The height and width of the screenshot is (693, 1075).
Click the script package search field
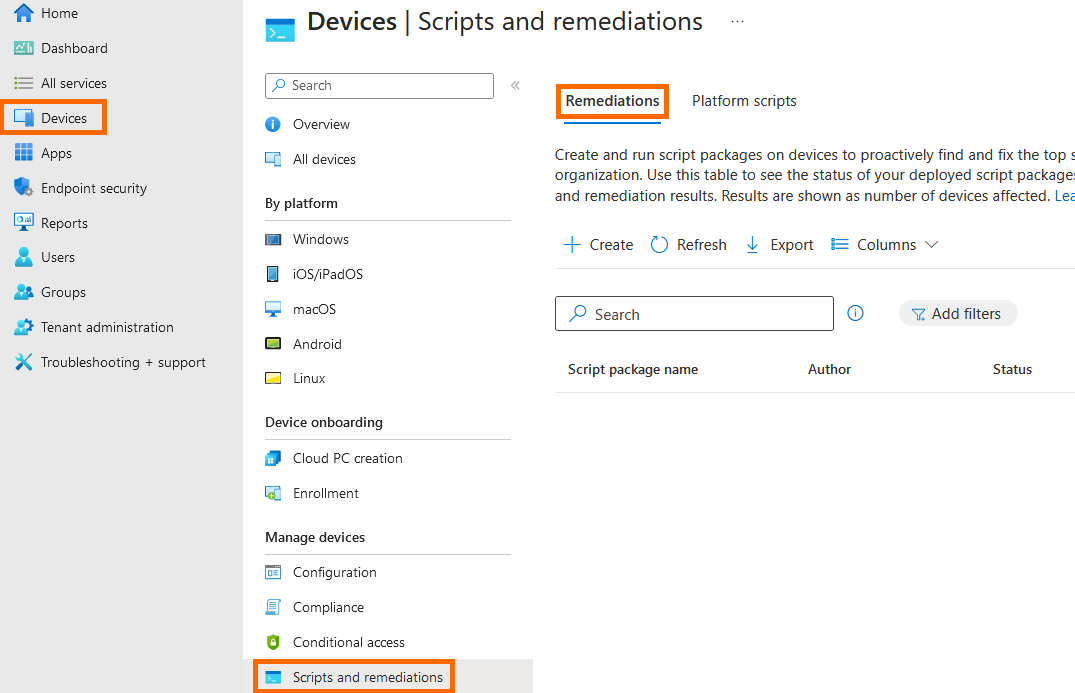pyautogui.click(x=694, y=313)
